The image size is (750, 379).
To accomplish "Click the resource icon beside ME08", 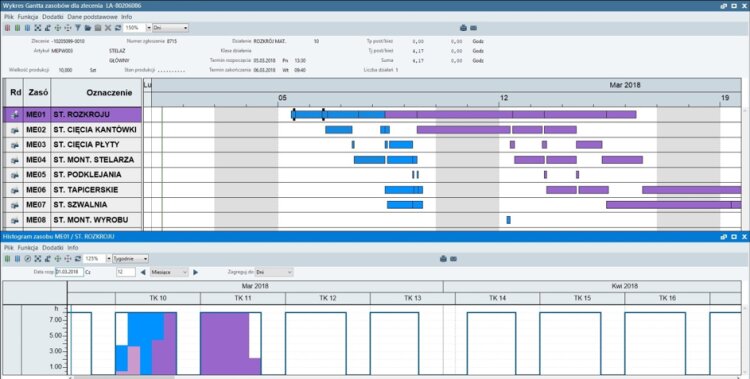I will [x=15, y=220].
